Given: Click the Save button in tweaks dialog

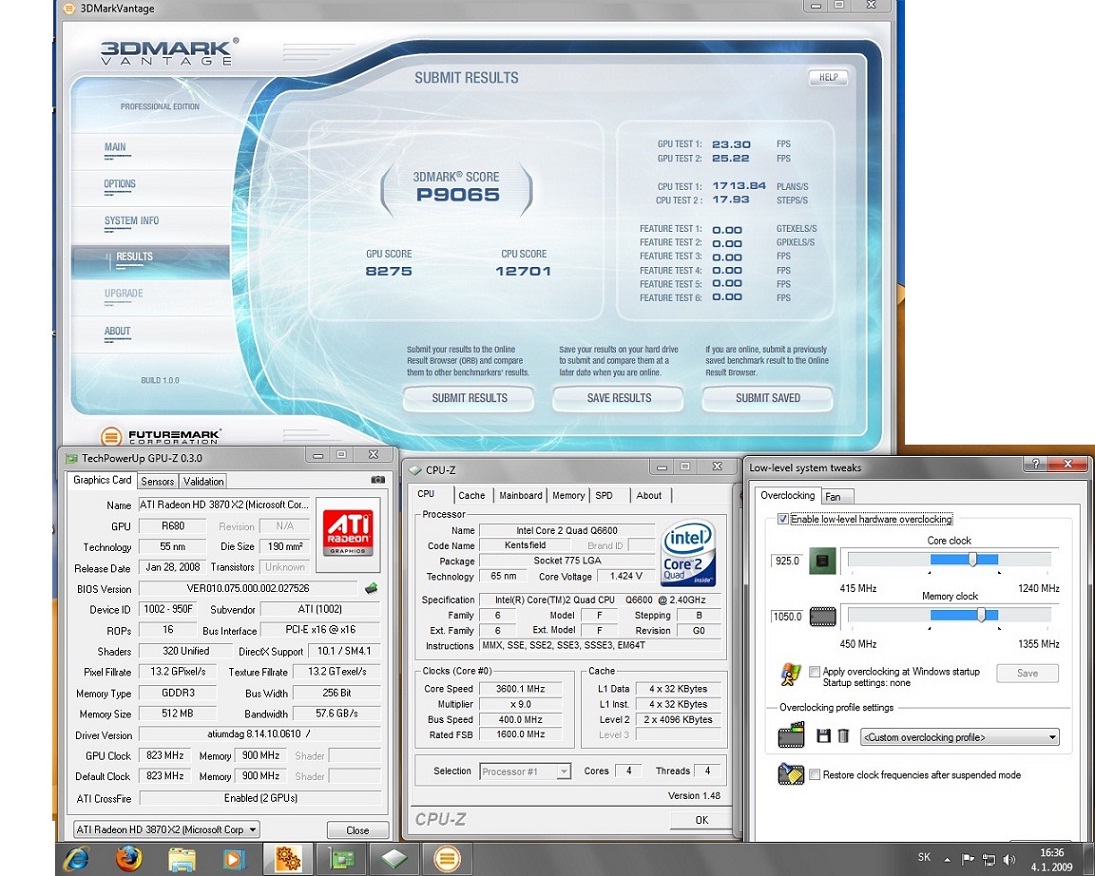Looking at the screenshot, I should pos(1027,673).
